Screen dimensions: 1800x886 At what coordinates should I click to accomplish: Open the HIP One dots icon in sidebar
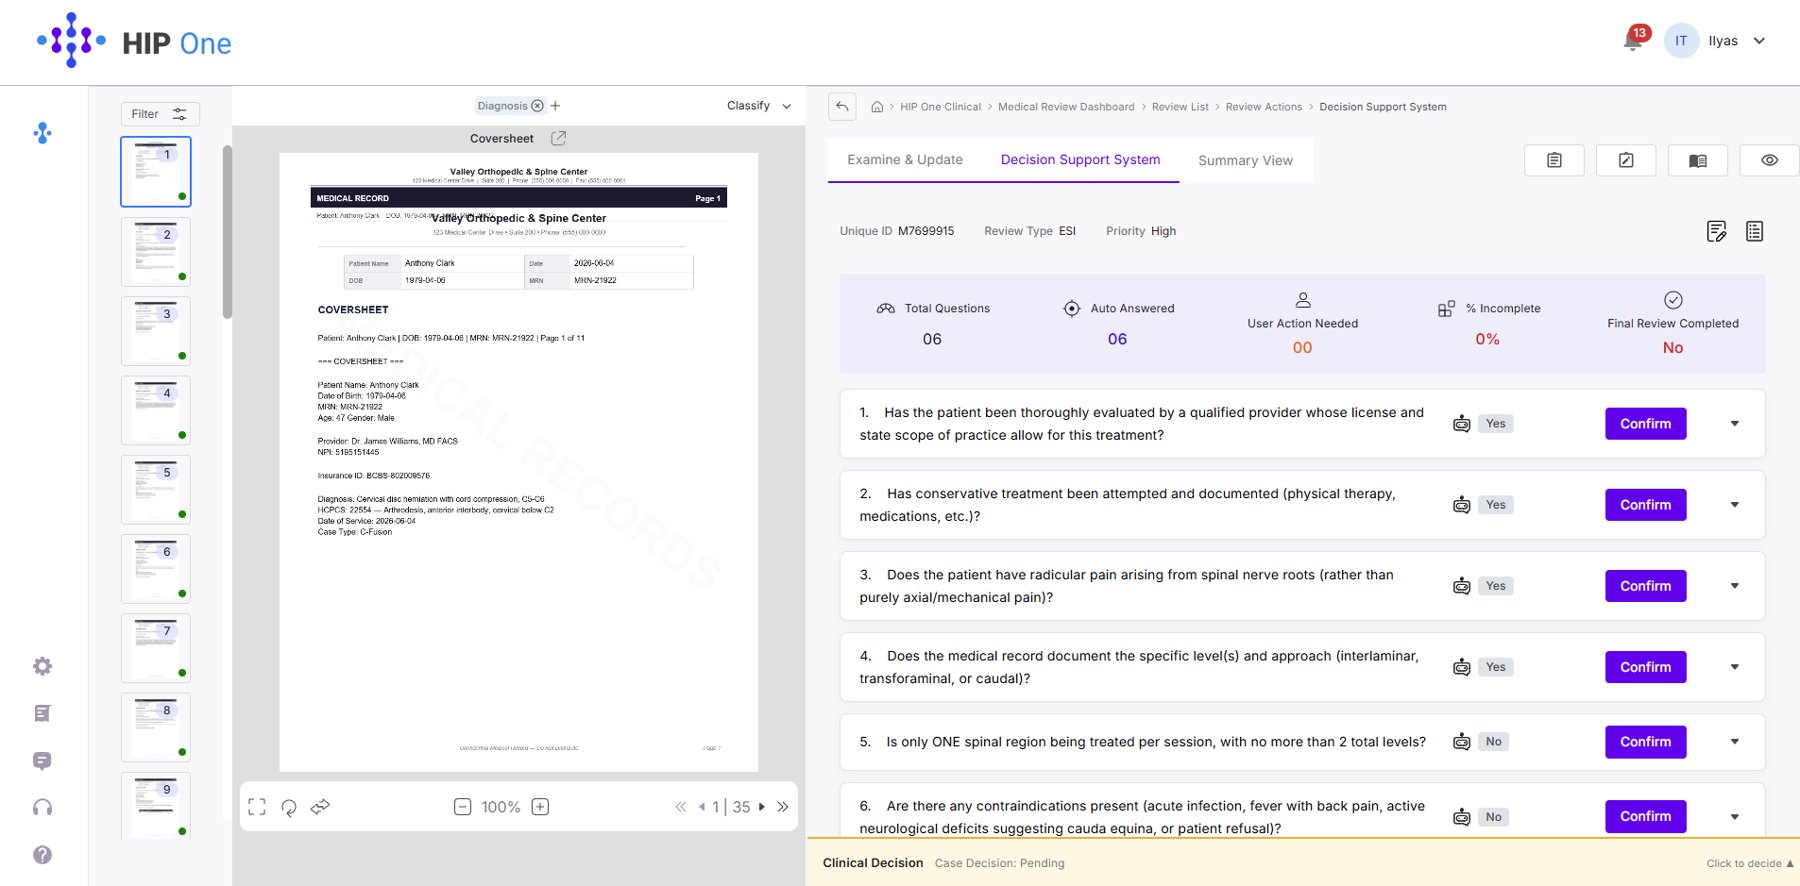(x=42, y=133)
